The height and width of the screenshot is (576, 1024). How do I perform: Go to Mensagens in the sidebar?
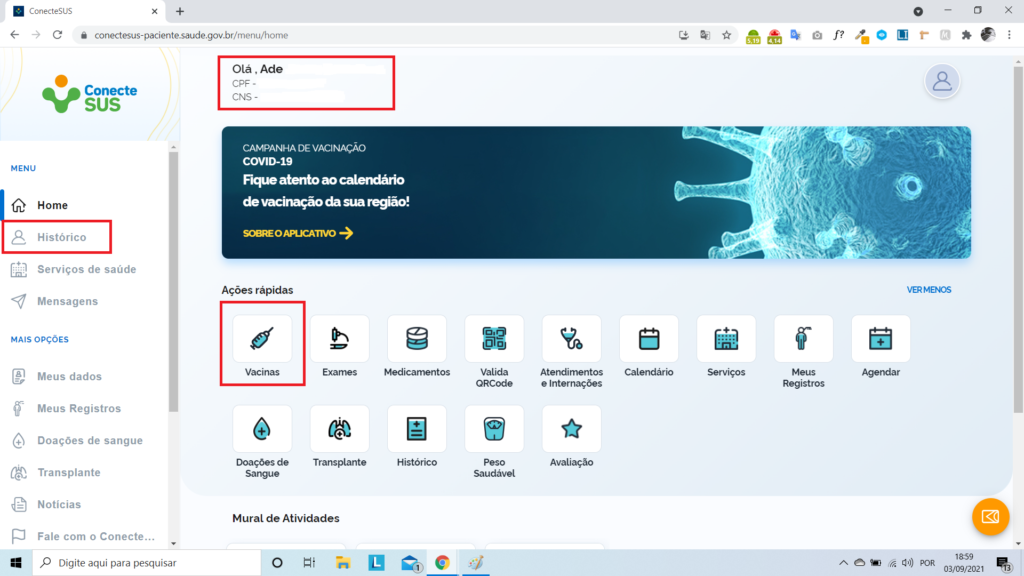click(x=67, y=301)
